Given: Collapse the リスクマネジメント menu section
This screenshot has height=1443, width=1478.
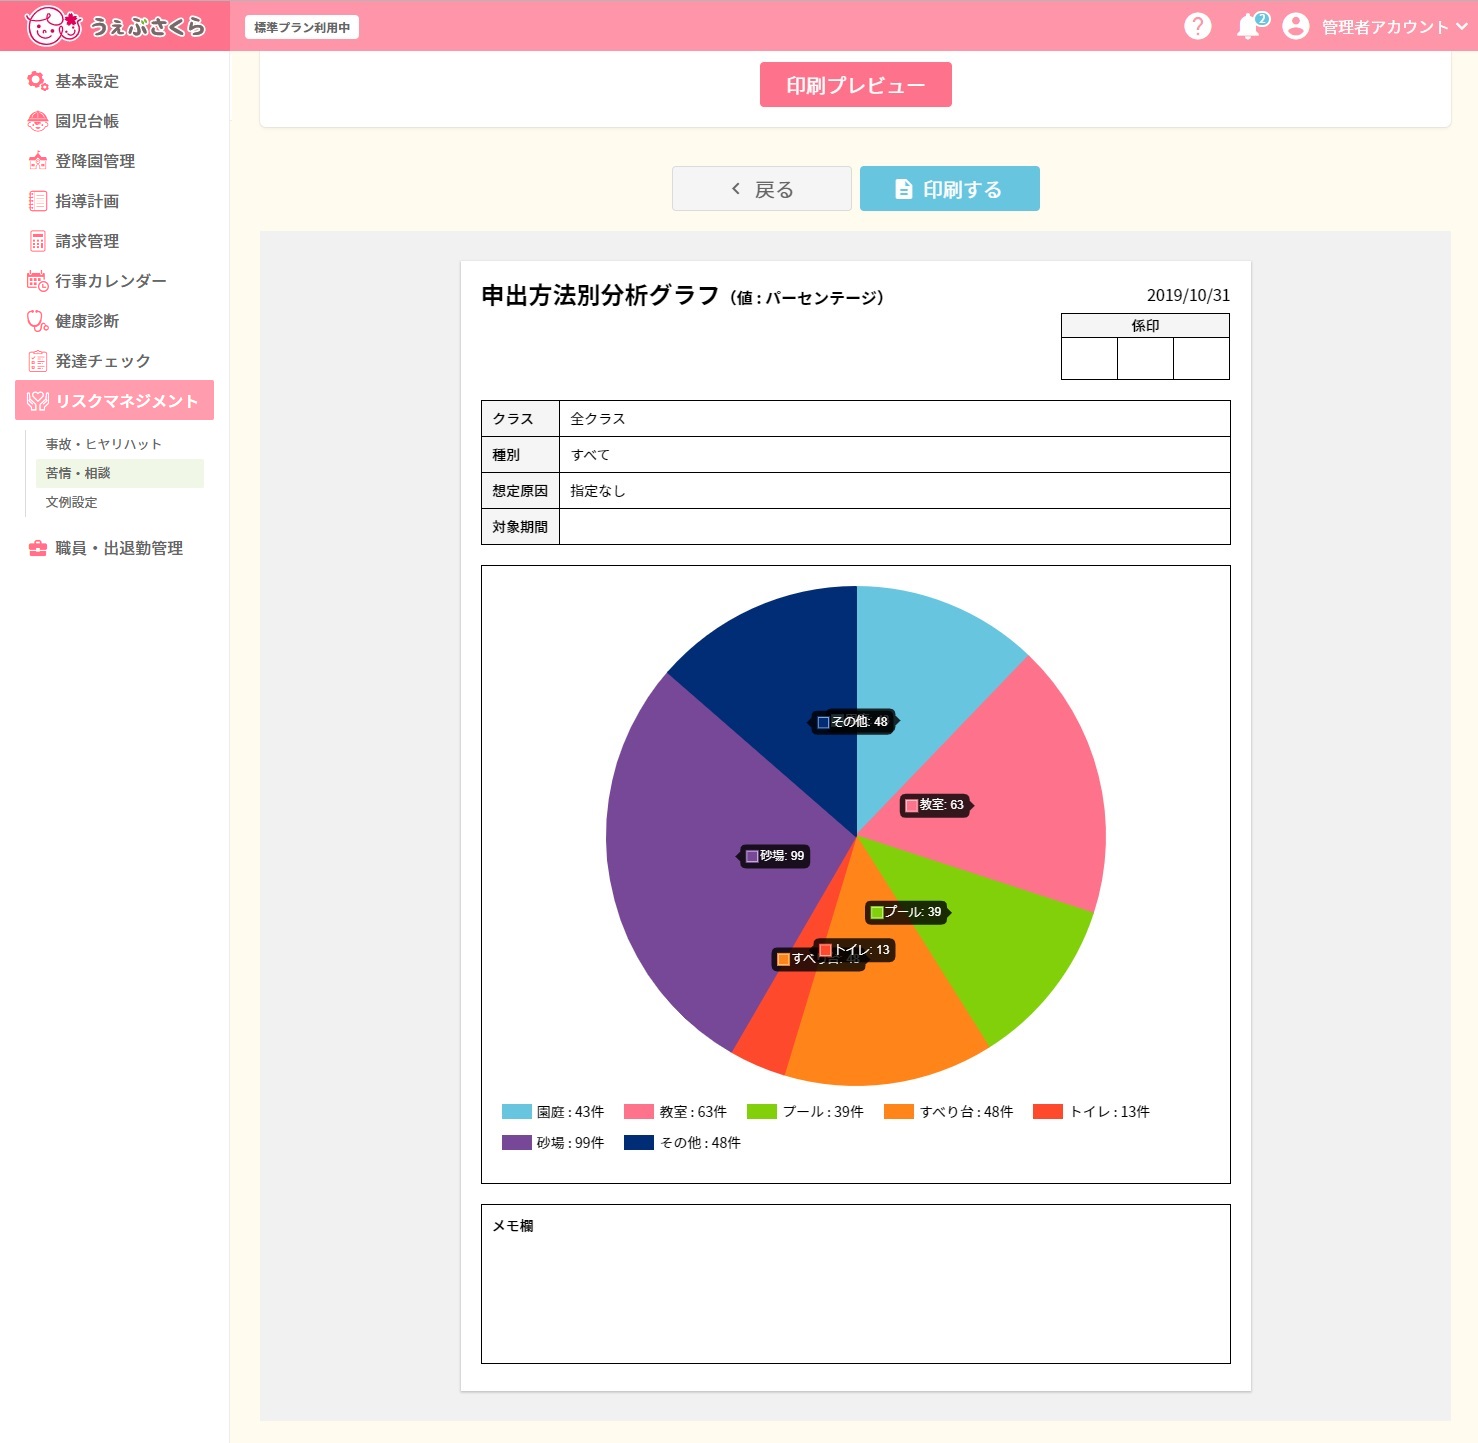Looking at the screenshot, I should coord(114,400).
